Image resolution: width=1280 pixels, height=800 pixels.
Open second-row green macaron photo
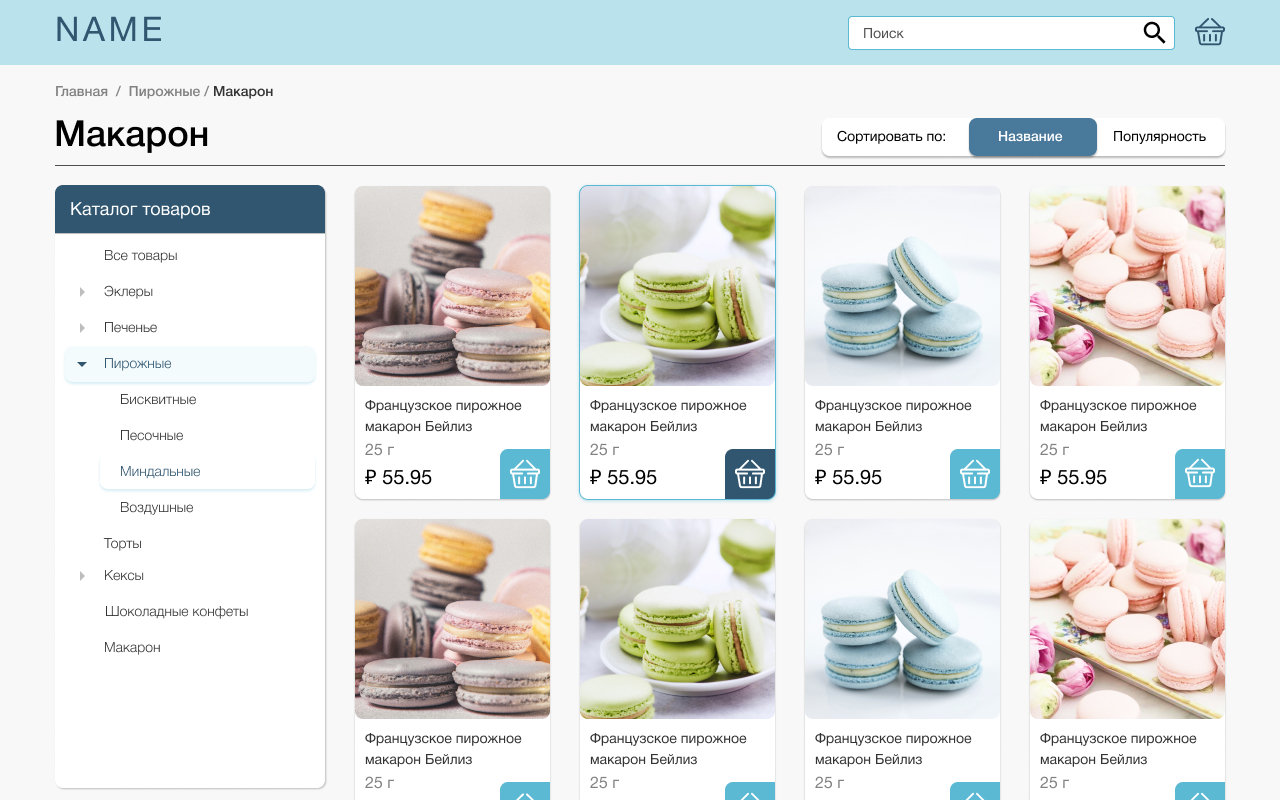pyautogui.click(x=677, y=619)
